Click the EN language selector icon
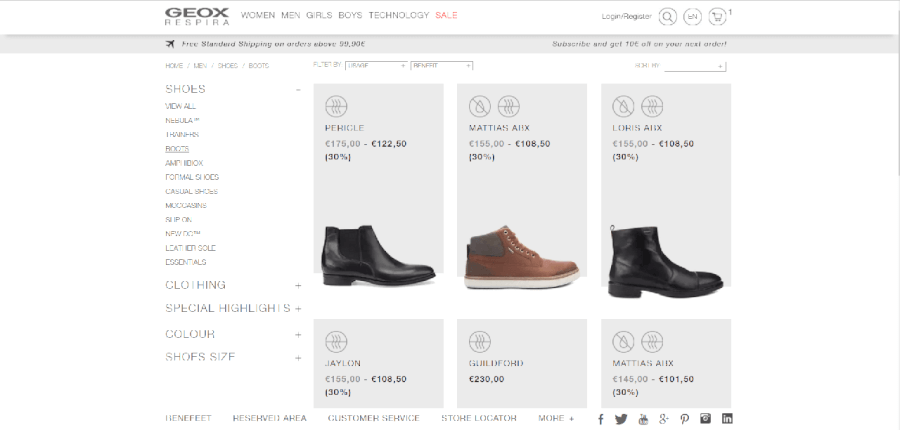The image size is (900, 430). pyautogui.click(x=692, y=16)
